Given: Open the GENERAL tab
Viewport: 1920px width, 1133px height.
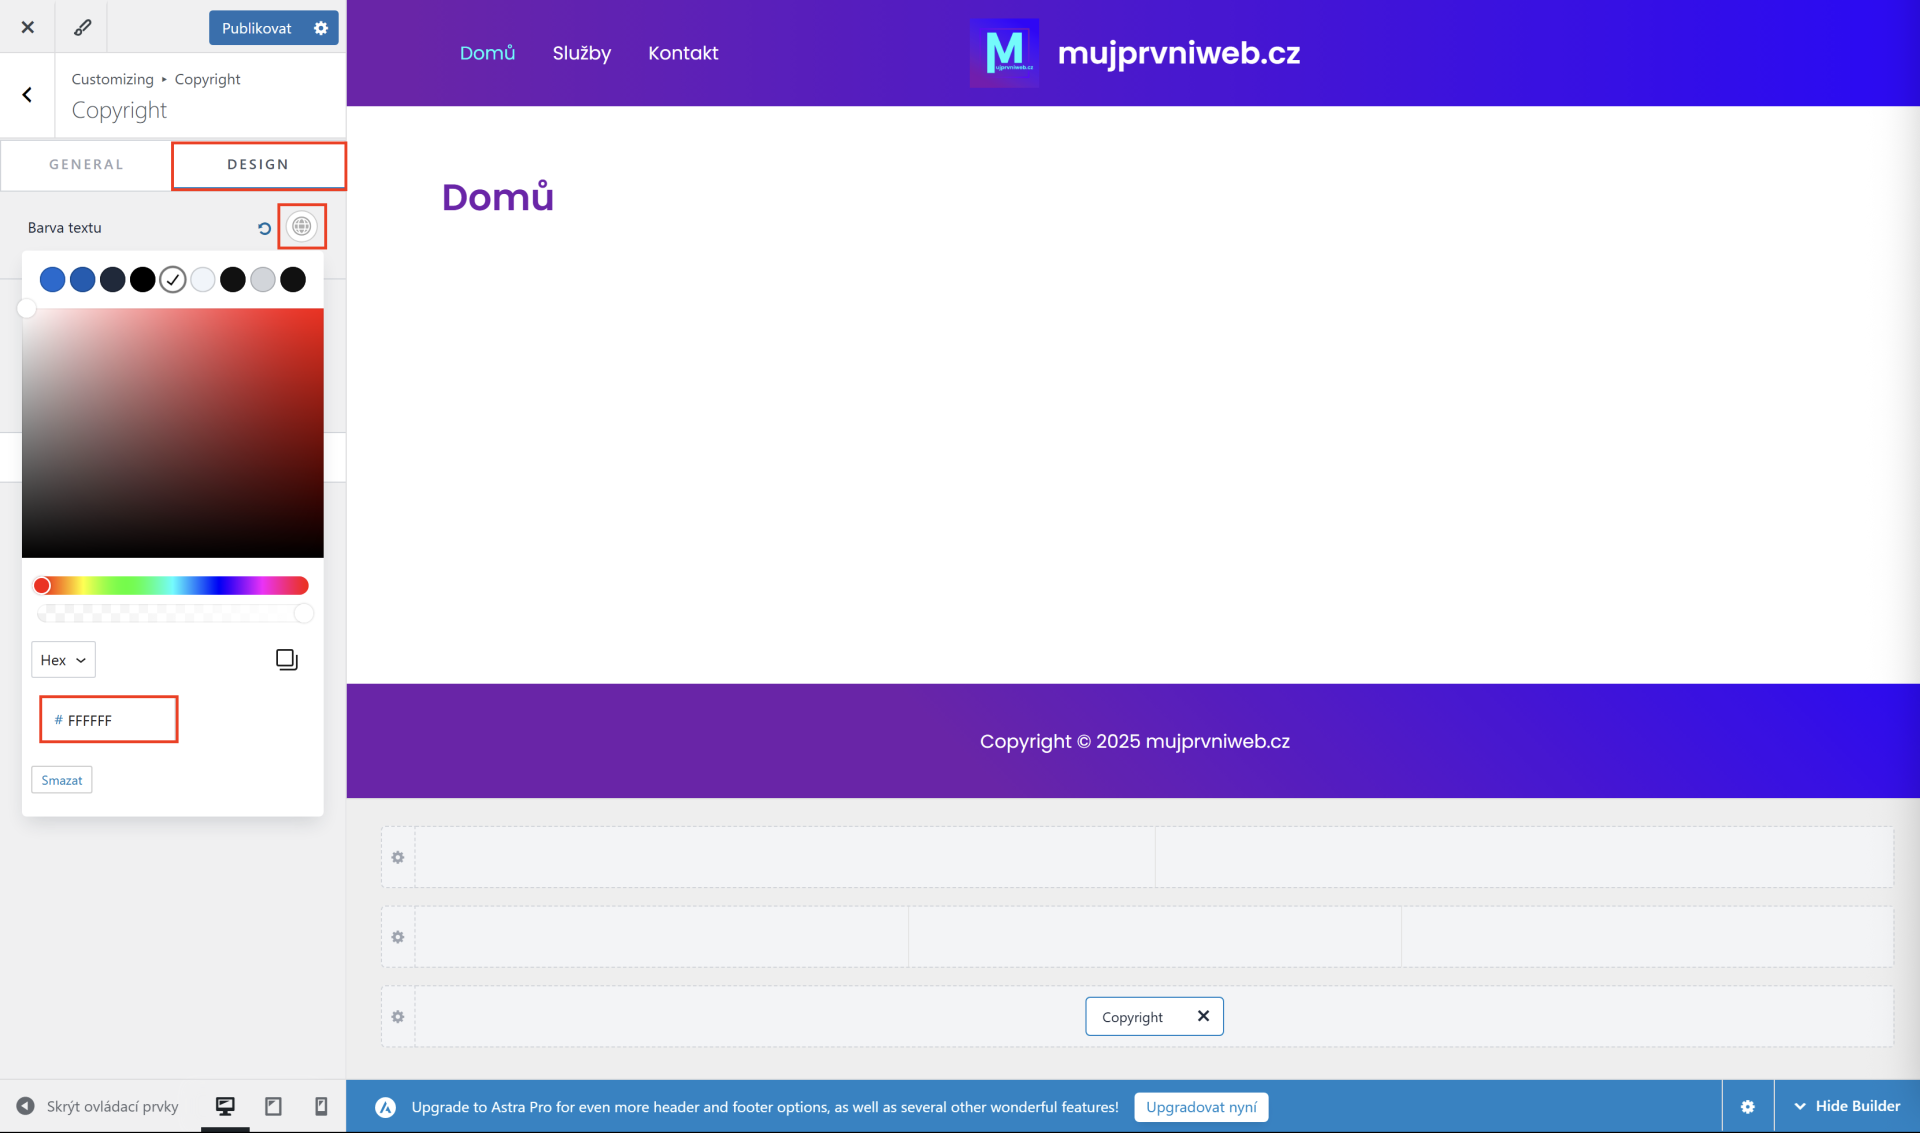Looking at the screenshot, I should 86,164.
